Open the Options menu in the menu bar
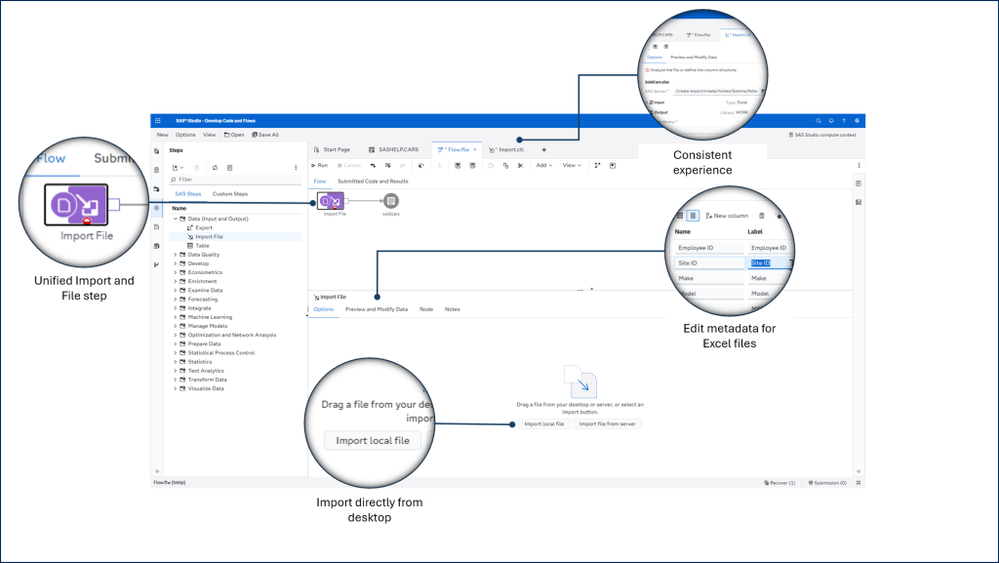The height and width of the screenshot is (563, 999). coord(185,134)
